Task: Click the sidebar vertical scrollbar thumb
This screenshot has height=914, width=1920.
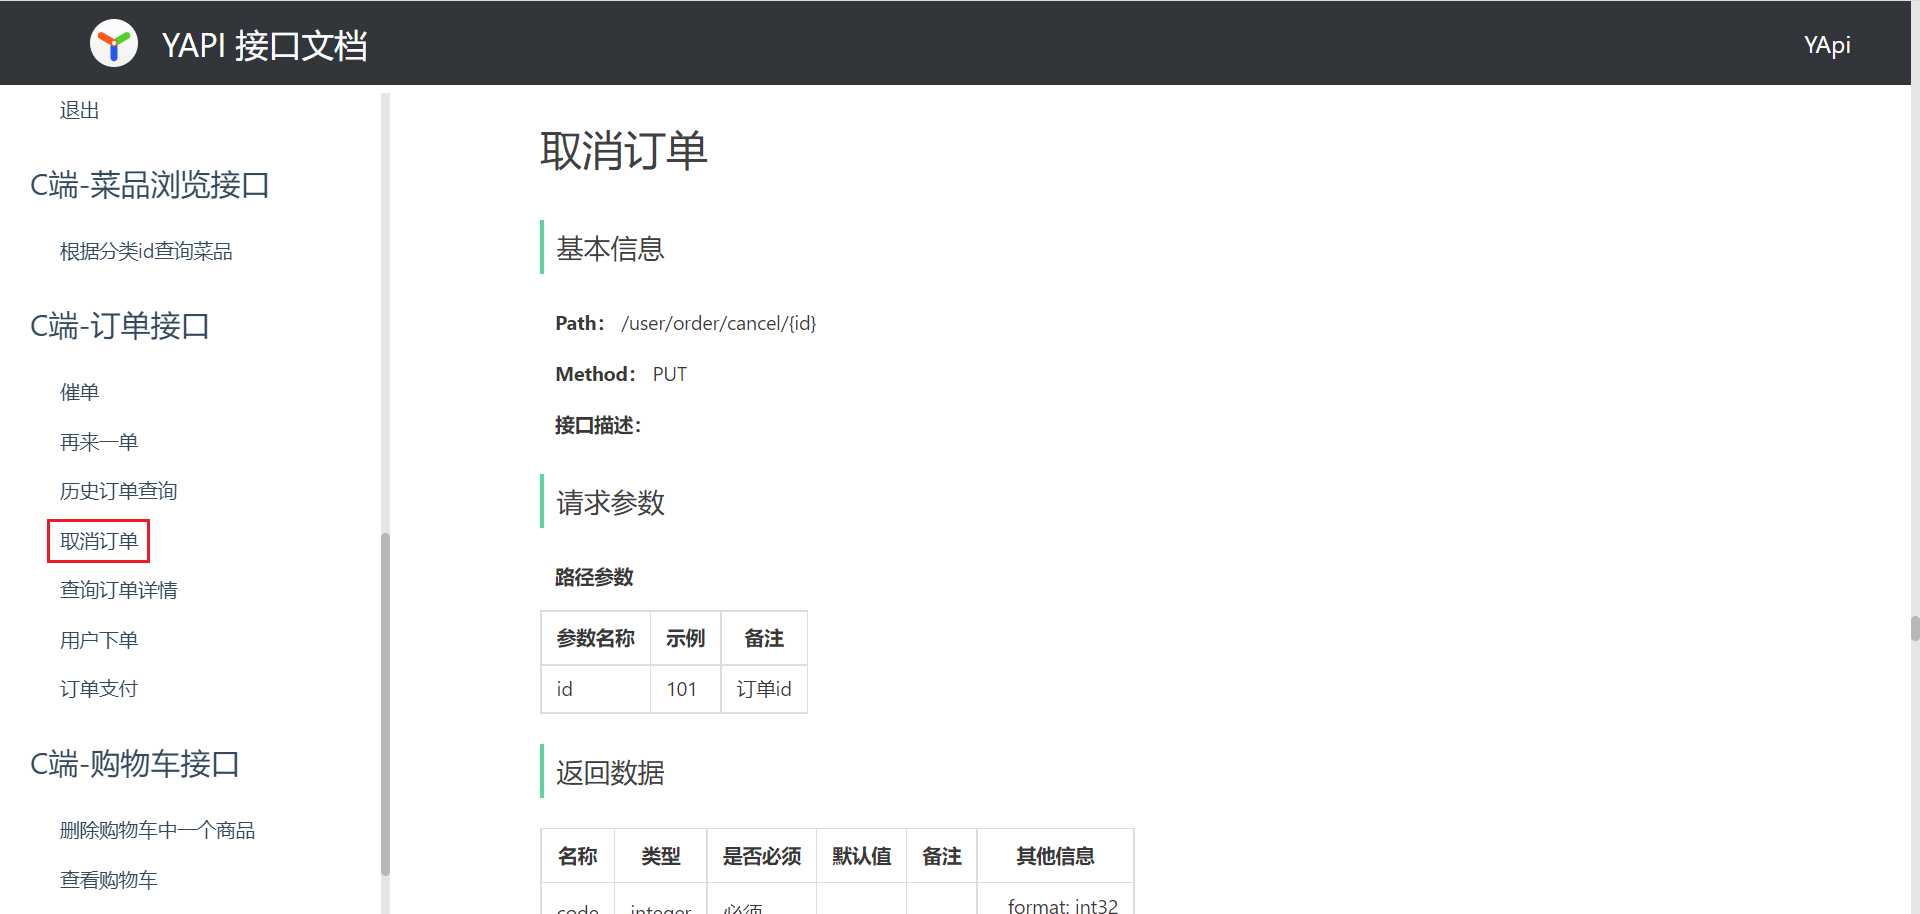Action: click(x=385, y=700)
